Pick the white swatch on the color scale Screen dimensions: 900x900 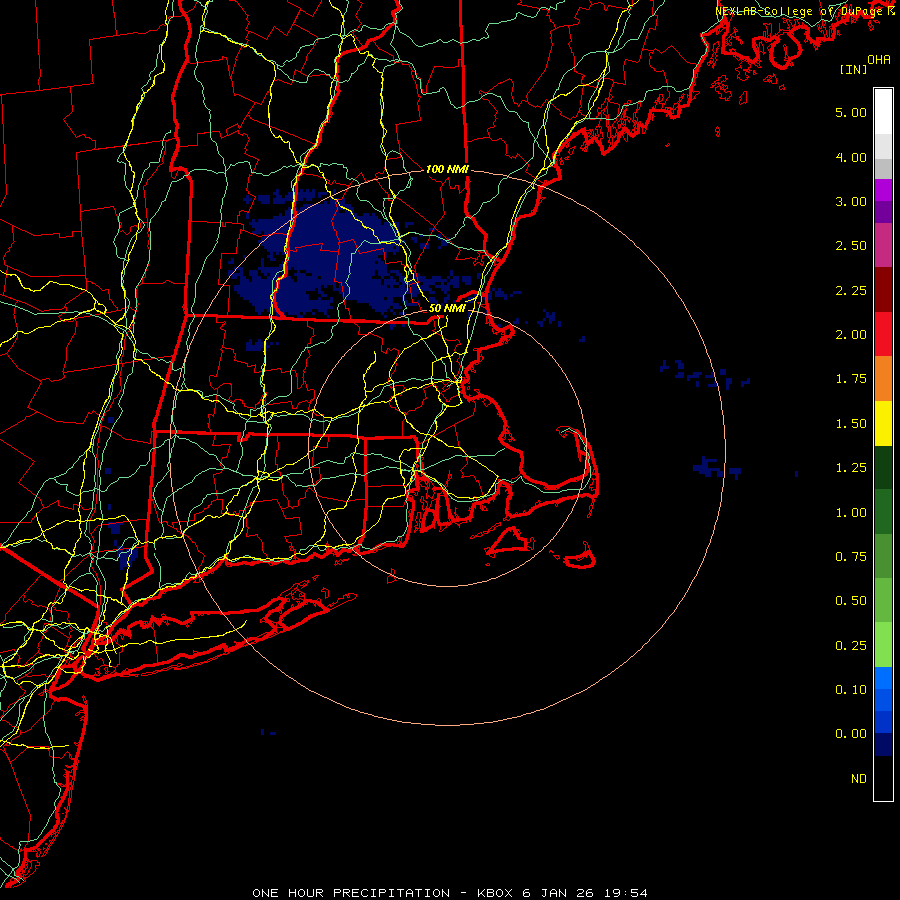(x=883, y=112)
